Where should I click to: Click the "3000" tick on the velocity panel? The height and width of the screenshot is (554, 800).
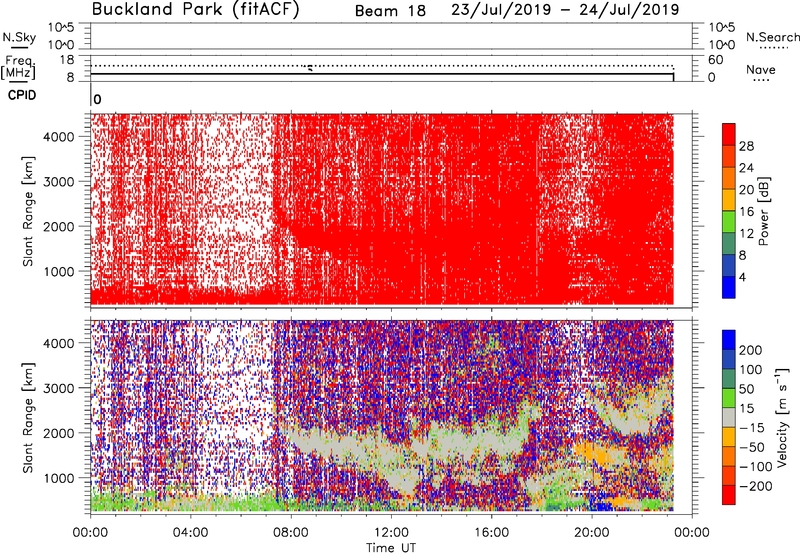(59, 388)
